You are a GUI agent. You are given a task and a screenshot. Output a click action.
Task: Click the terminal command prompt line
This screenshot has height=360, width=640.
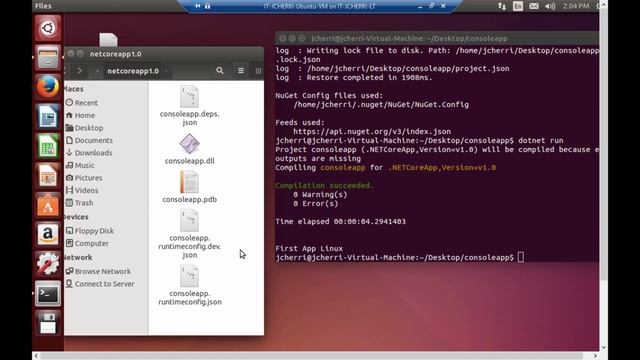pyautogui.click(x=399, y=258)
